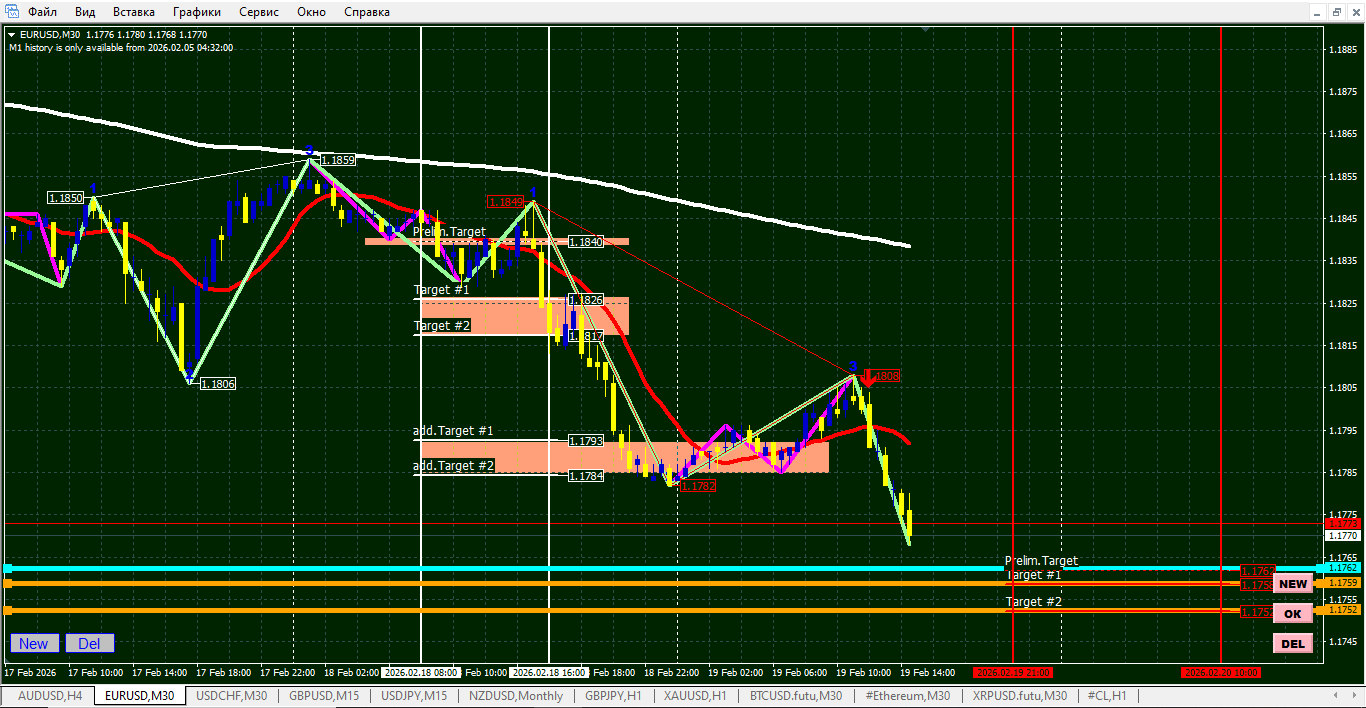Click the add.Target #1 label
The height and width of the screenshot is (708, 1366).
pos(454,431)
